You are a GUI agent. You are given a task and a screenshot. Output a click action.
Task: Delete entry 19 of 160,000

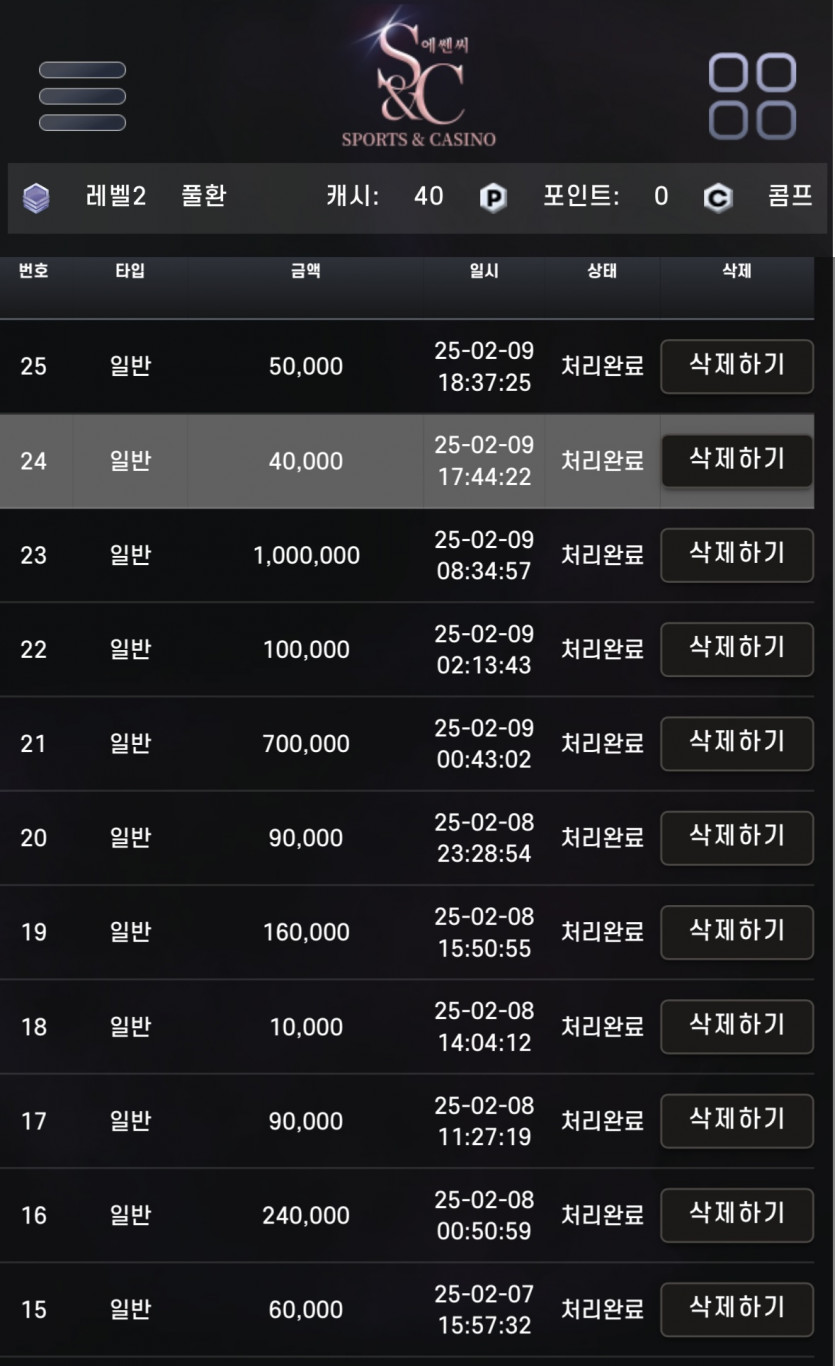coord(737,932)
